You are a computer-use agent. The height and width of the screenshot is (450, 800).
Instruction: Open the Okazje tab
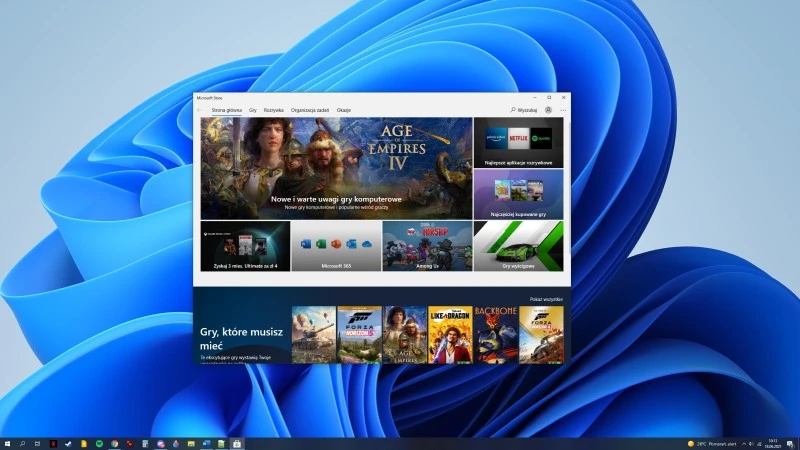pyautogui.click(x=343, y=110)
